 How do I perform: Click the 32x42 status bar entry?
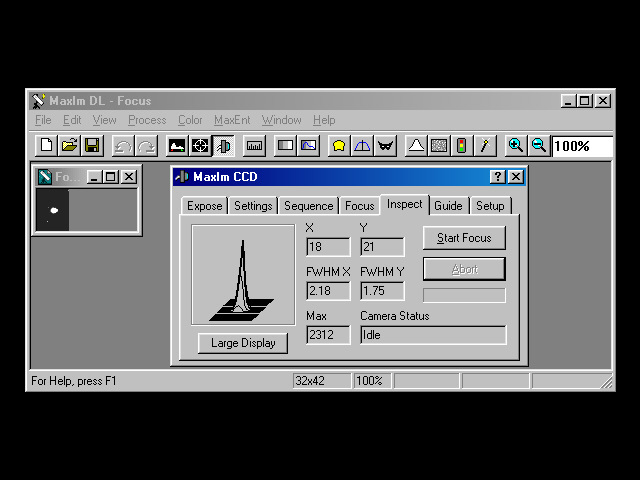pyautogui.click(x=322, y=381)
